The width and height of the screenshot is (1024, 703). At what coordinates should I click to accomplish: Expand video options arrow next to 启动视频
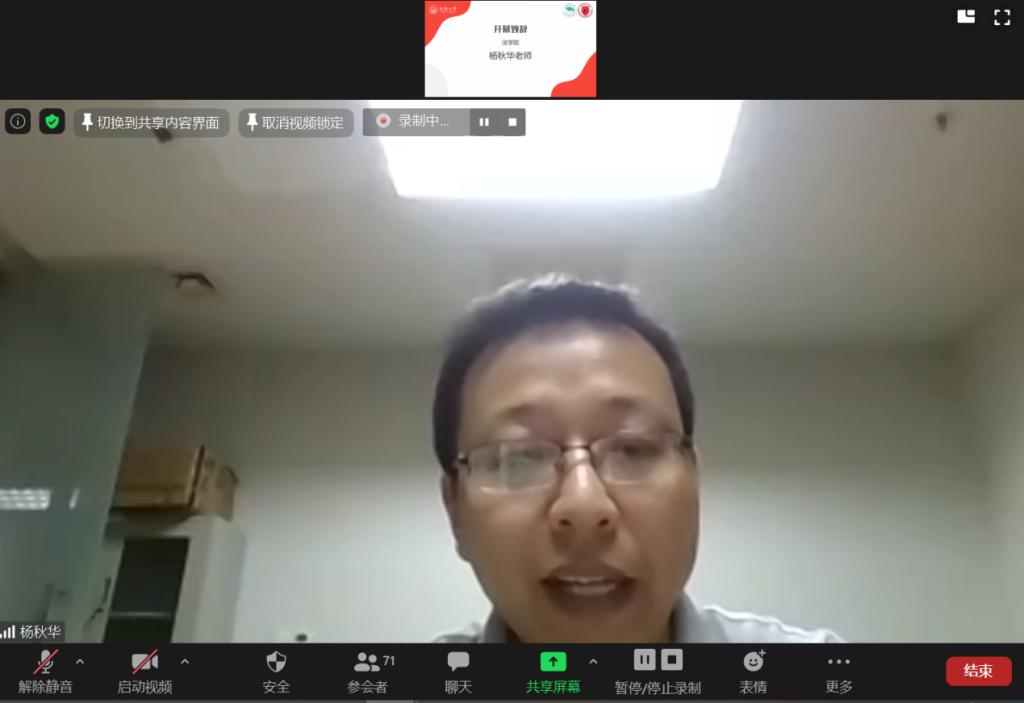pyautogui.click(x=185, y=661)
